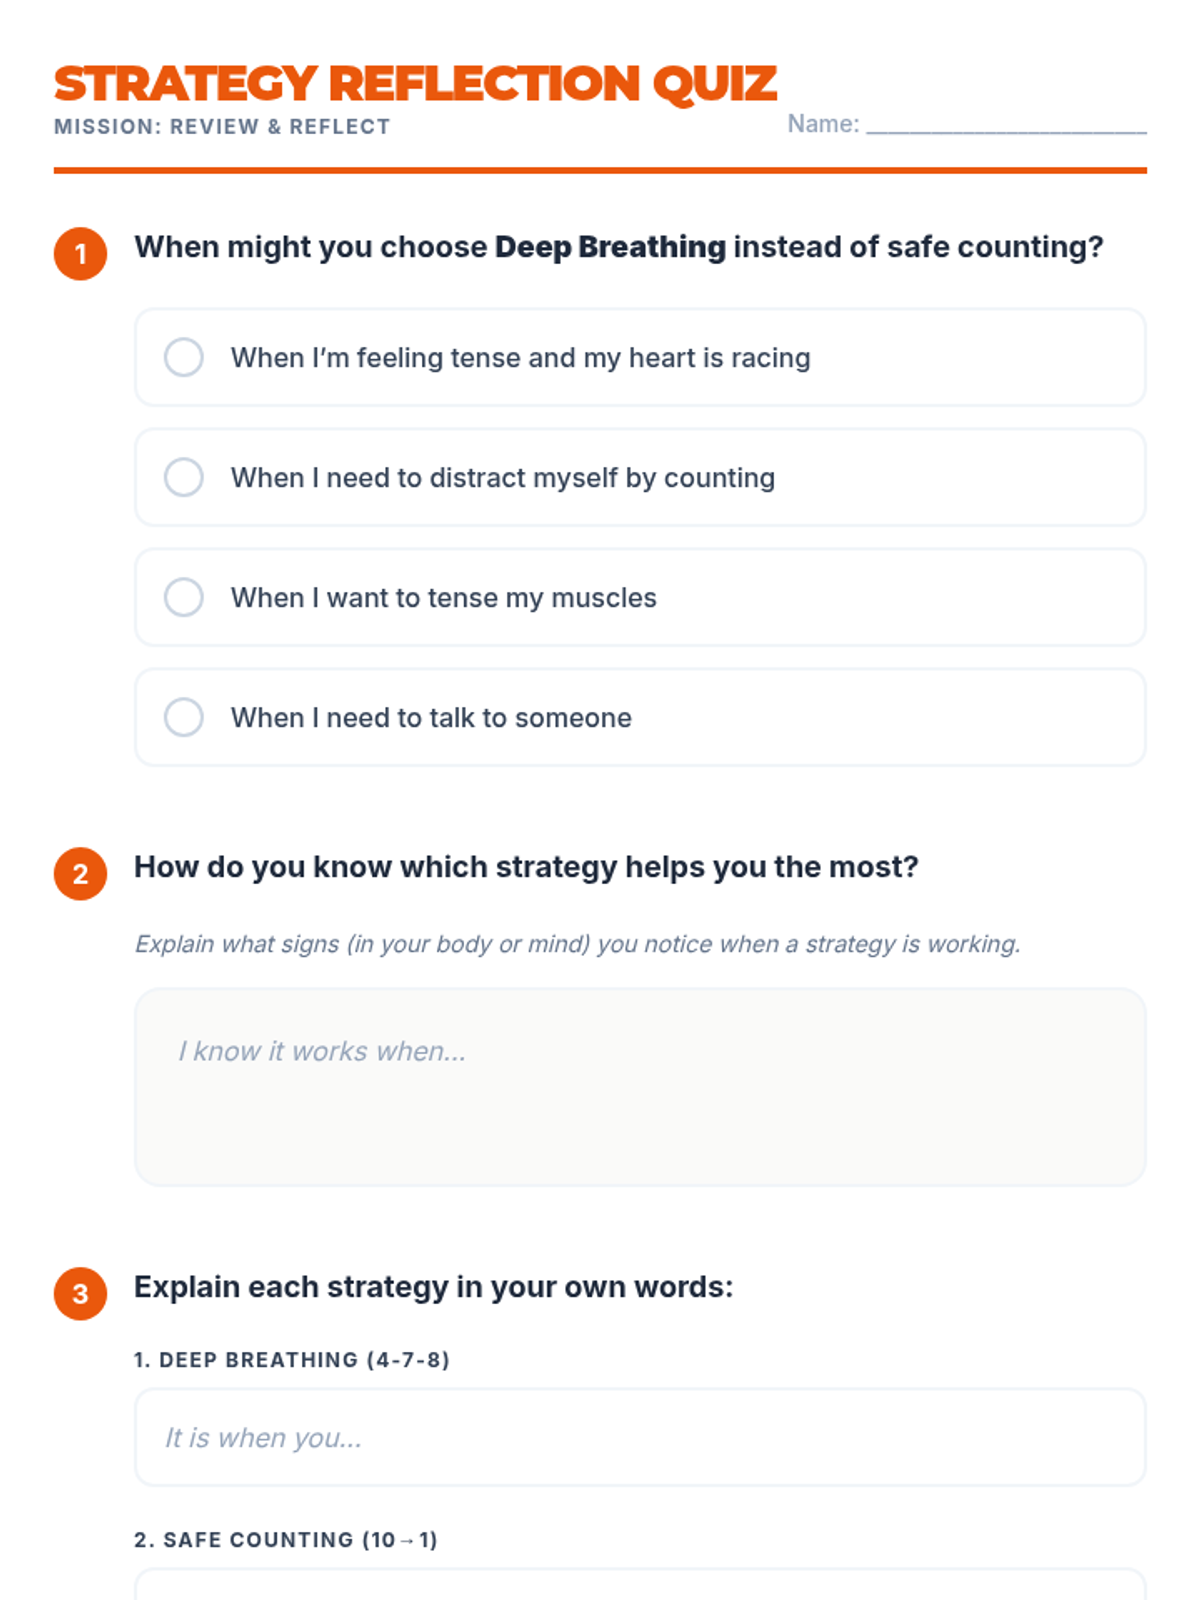Click 'Explain each strategy in your own words' heading
1200x1600 pixels.
pos(433,1287)
